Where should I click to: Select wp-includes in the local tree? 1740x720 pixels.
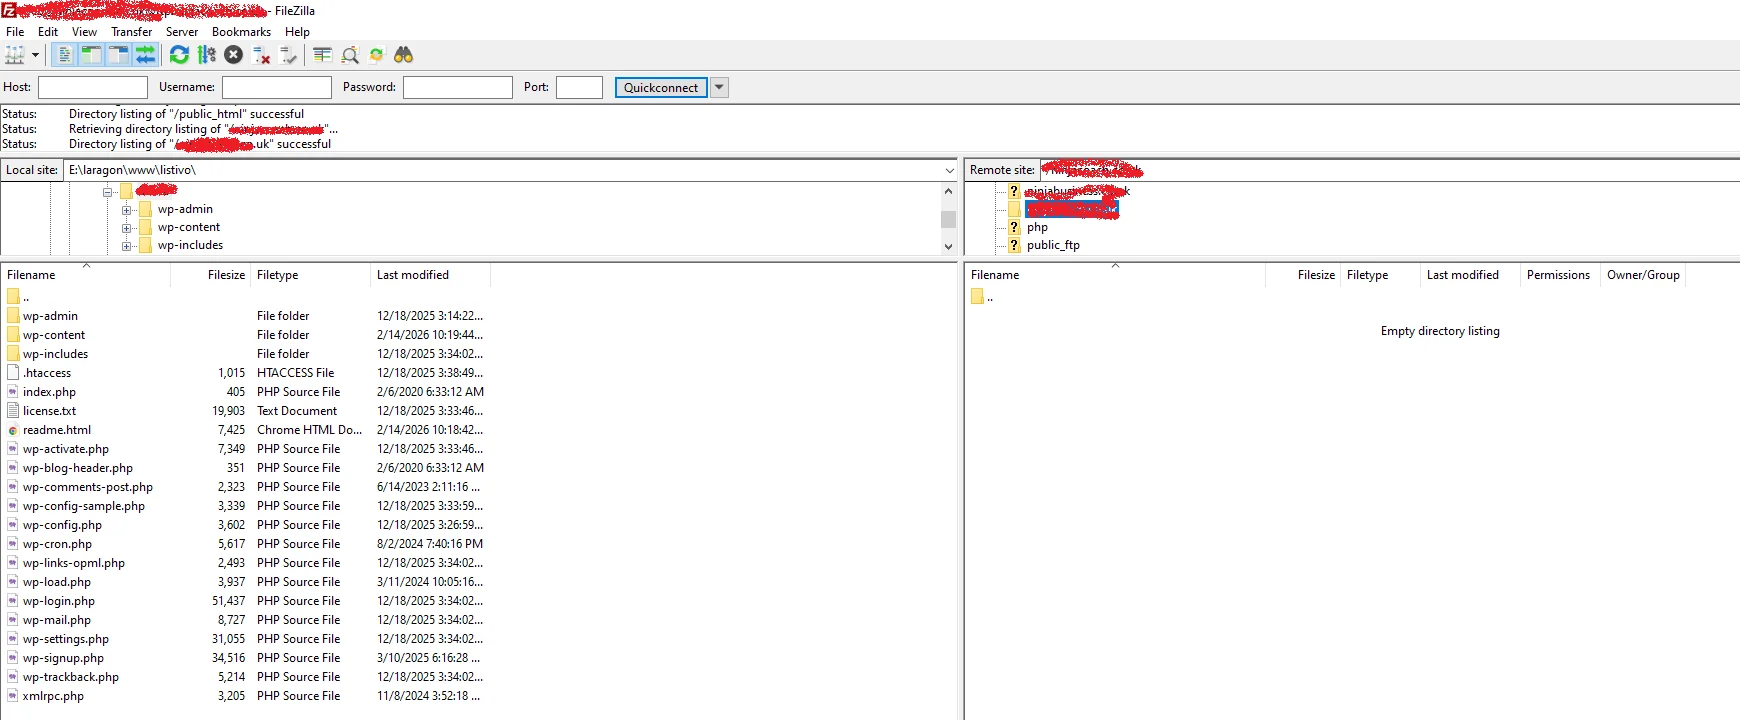pos(190,245)
